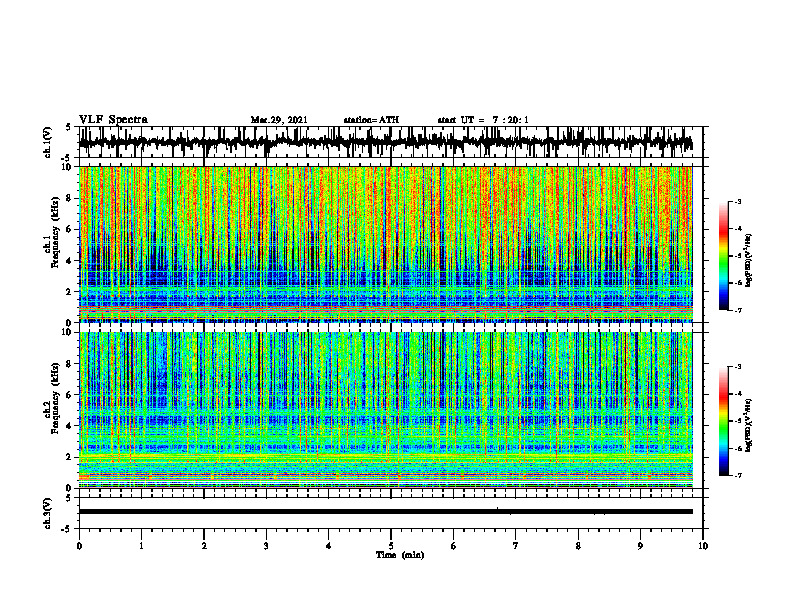Click the ch.2 frequency axis "8" tick label
The image size is (792, 612).
[x=69, y=364]
